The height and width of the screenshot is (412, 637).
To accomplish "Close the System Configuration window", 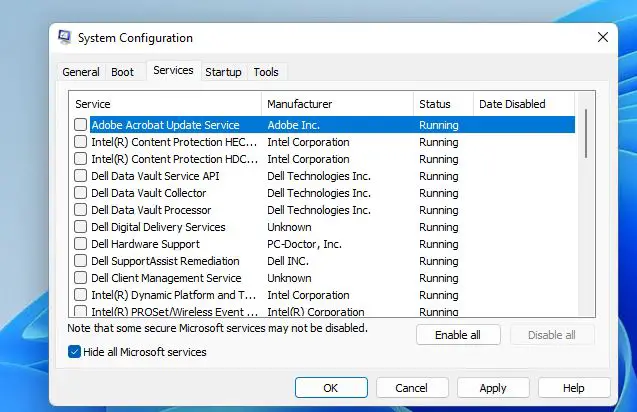I will (x=603, y=37).
